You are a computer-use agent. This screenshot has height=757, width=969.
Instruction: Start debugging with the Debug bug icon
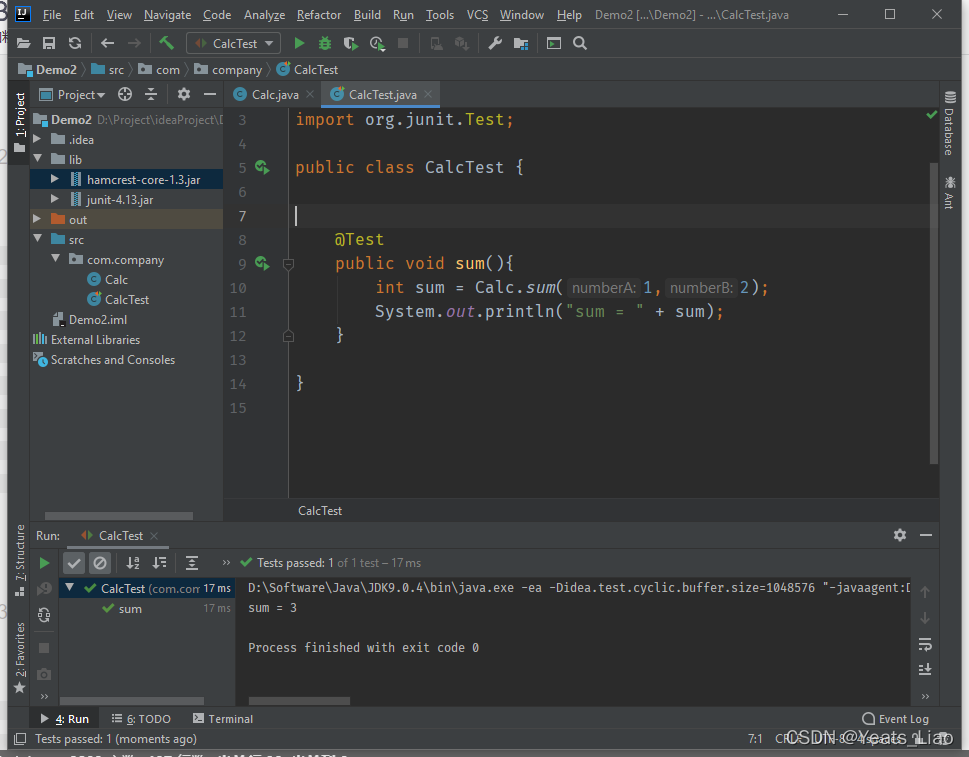click(x=325, y=44)
